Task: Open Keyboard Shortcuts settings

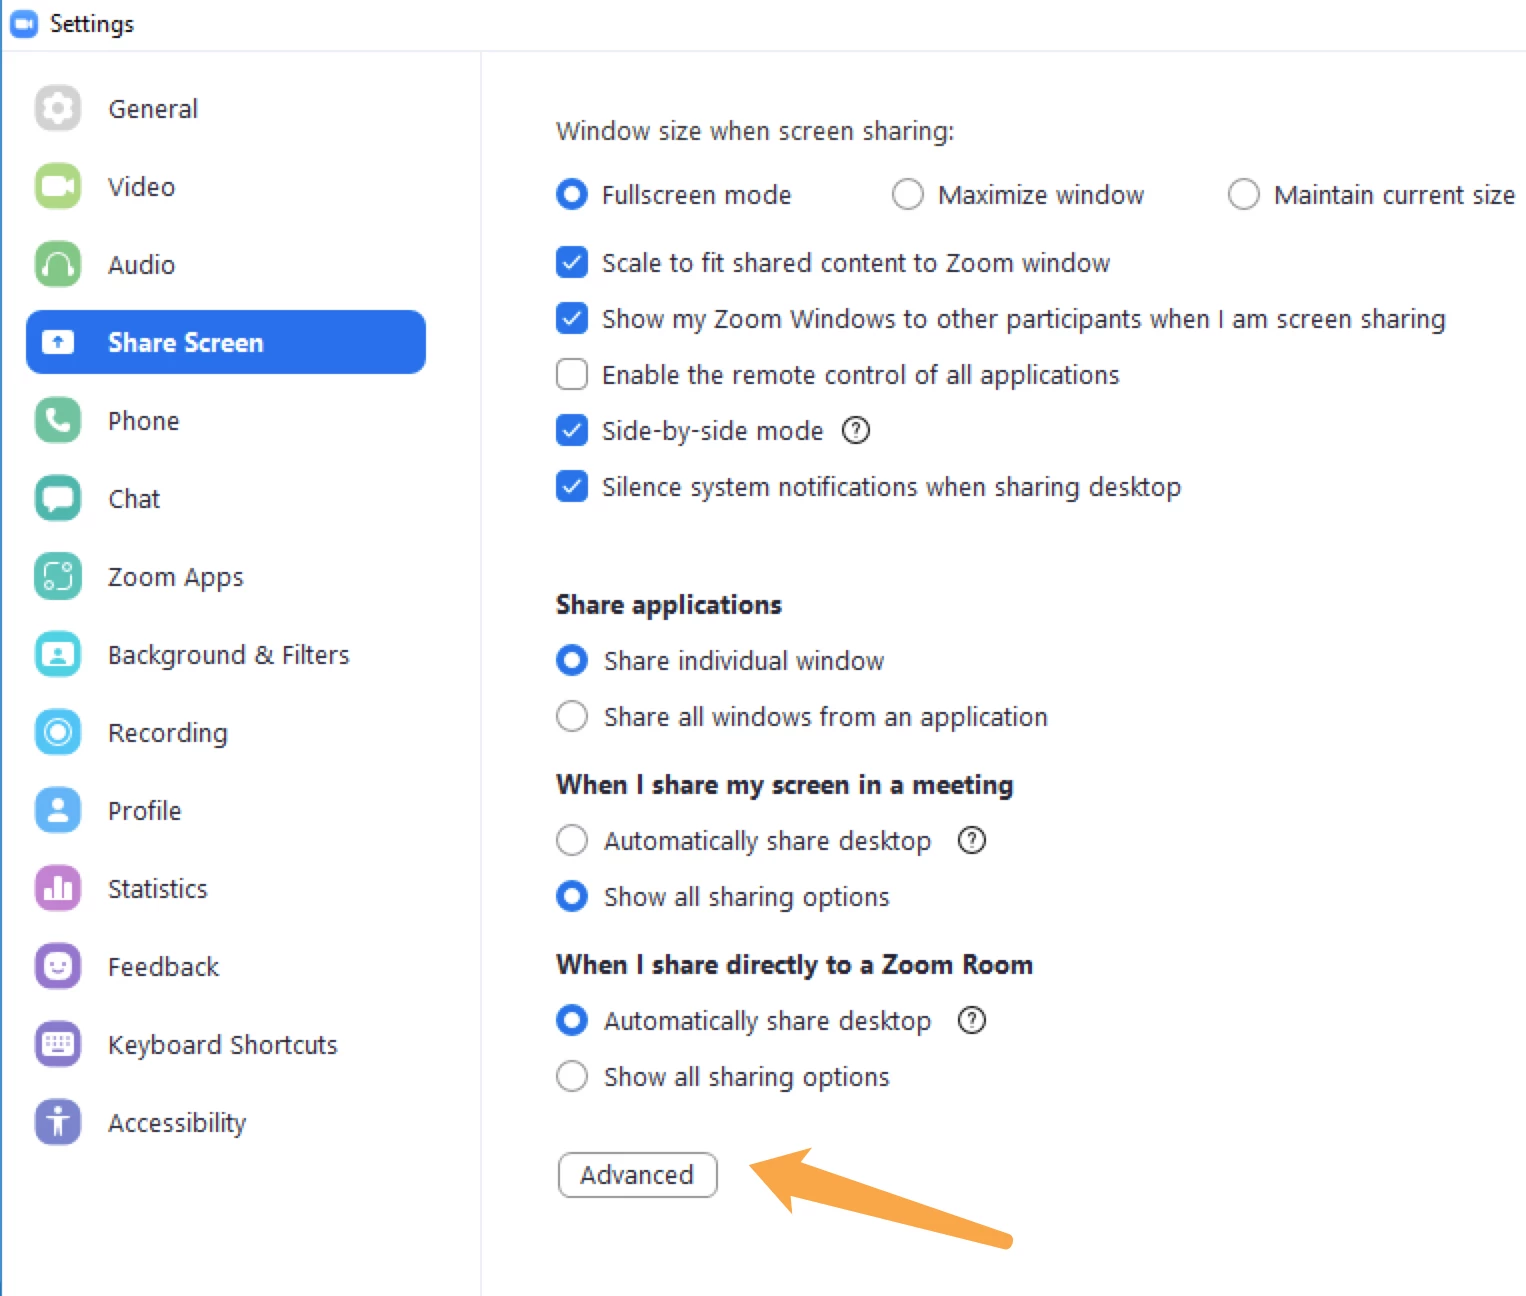Action: pyautogui.click(x=226, y=1044)
